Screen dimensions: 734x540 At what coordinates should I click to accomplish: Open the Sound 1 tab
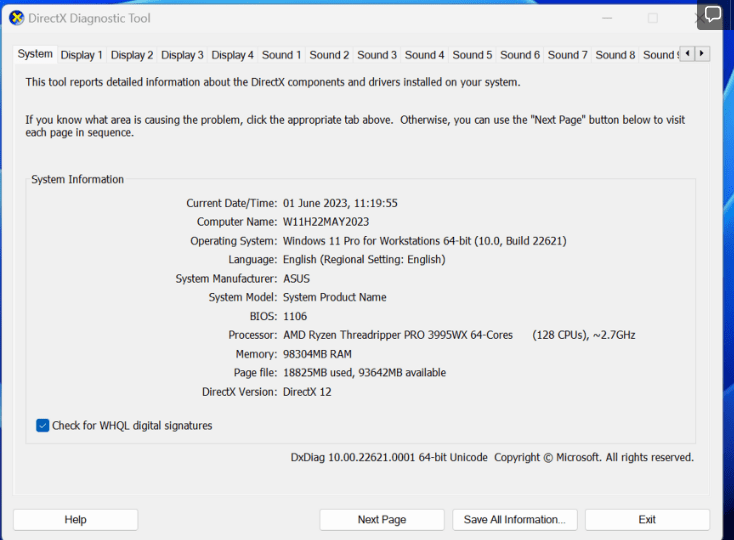pos(281,55)
